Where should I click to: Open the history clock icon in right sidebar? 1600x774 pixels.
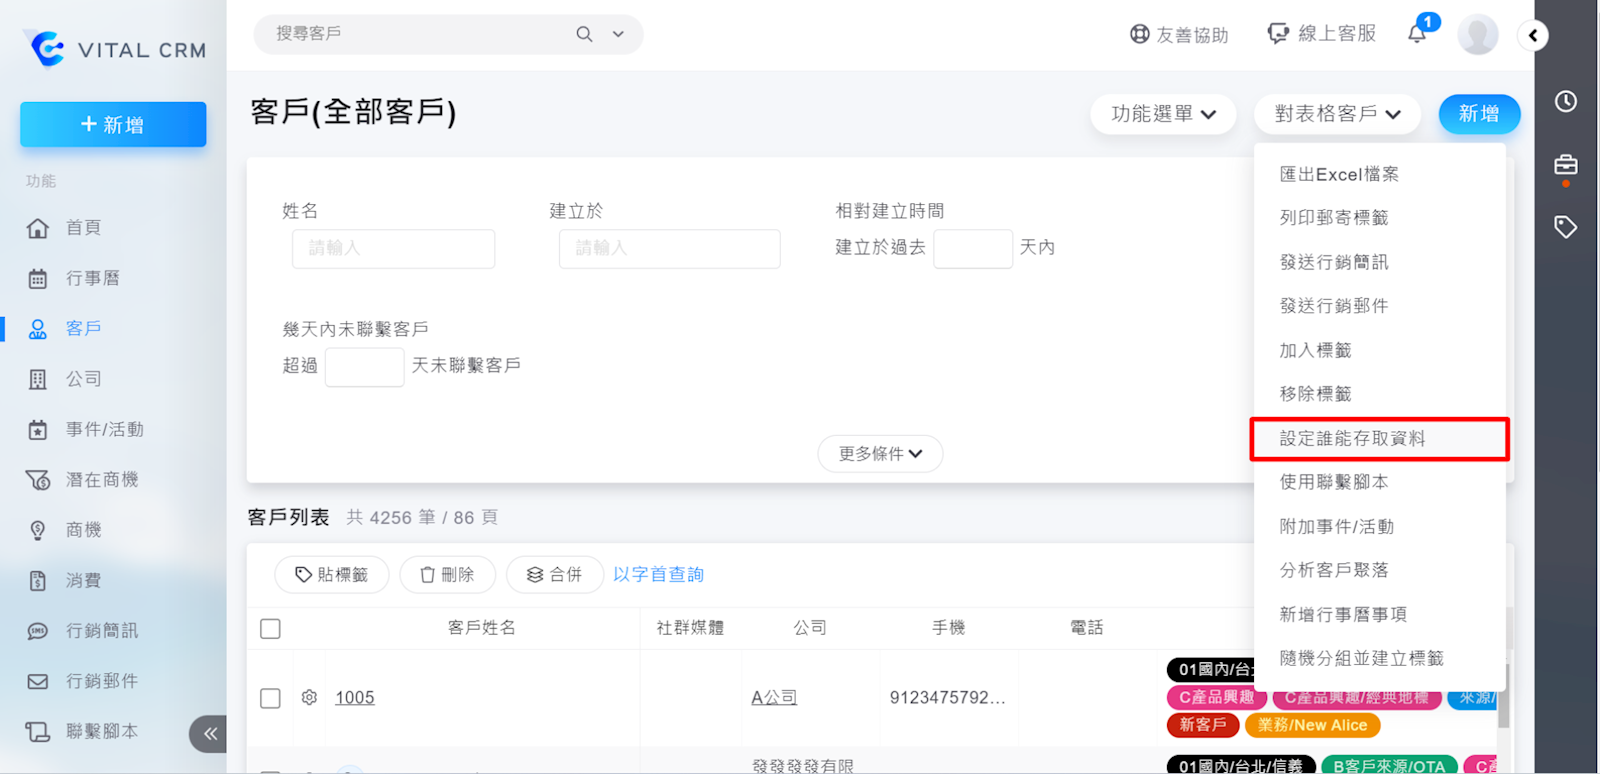[1566, 101]
